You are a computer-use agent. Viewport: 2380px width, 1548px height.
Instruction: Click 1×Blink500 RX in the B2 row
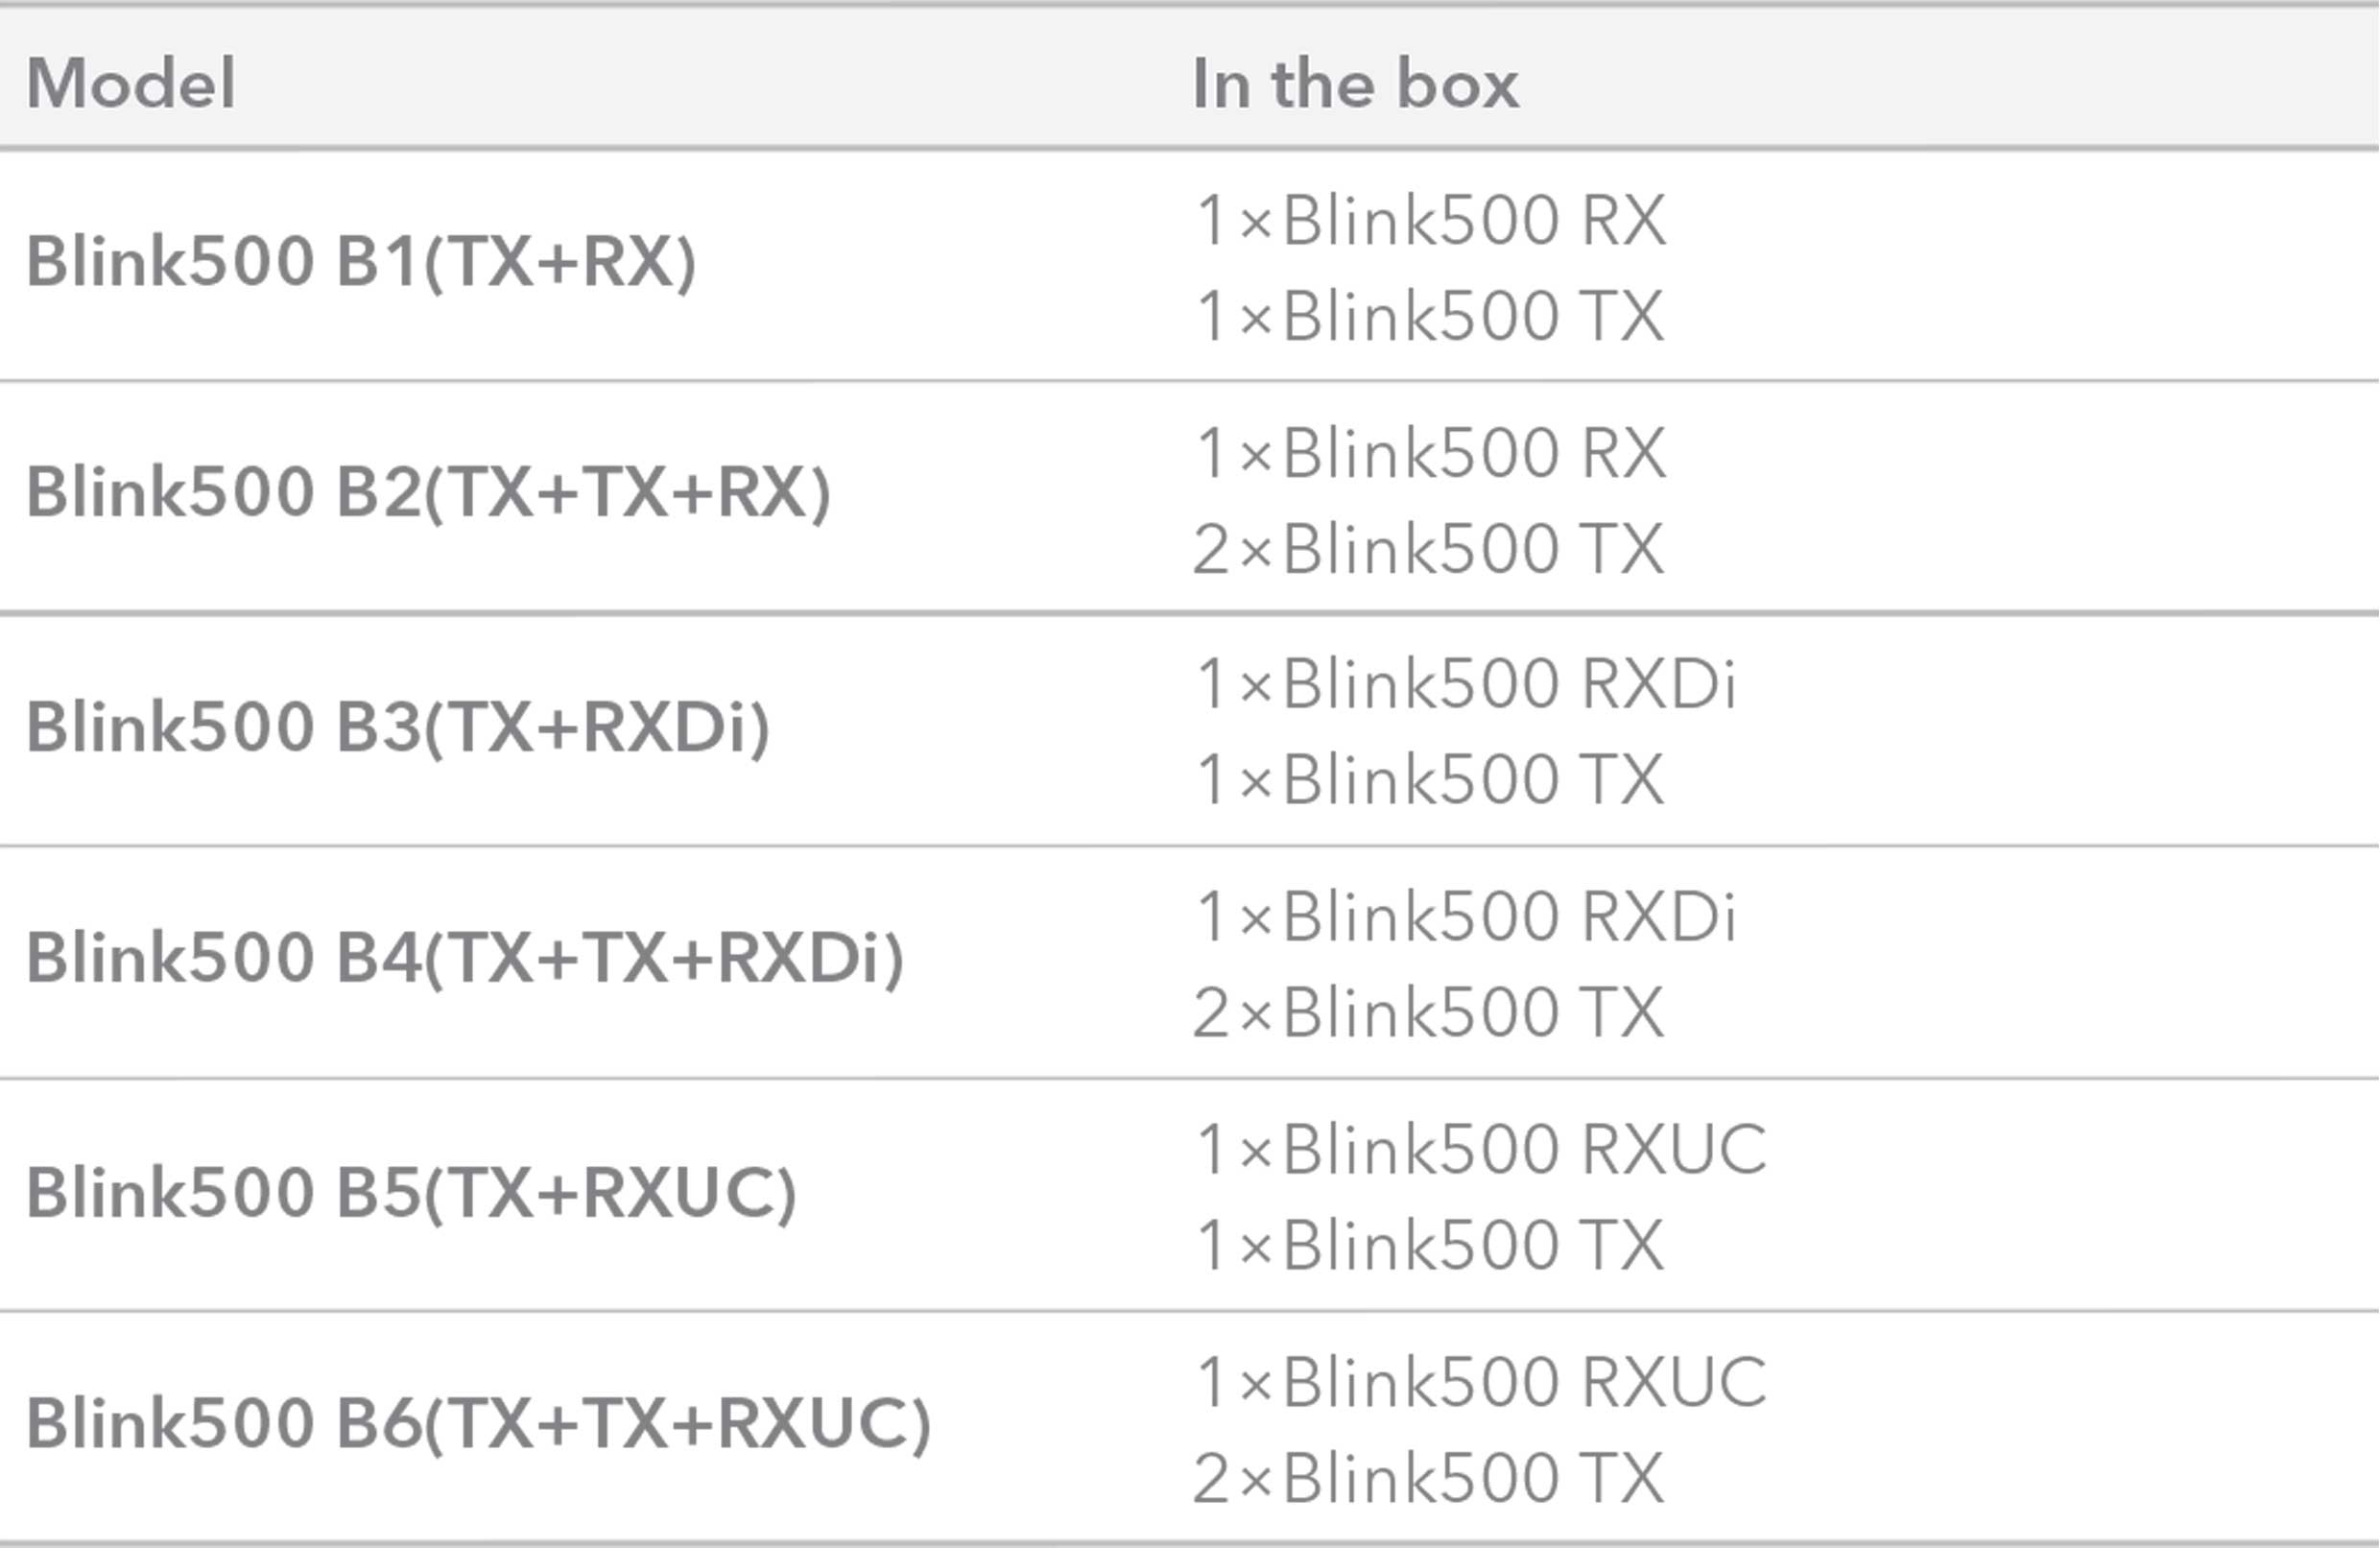click(x=1431, y=453)
